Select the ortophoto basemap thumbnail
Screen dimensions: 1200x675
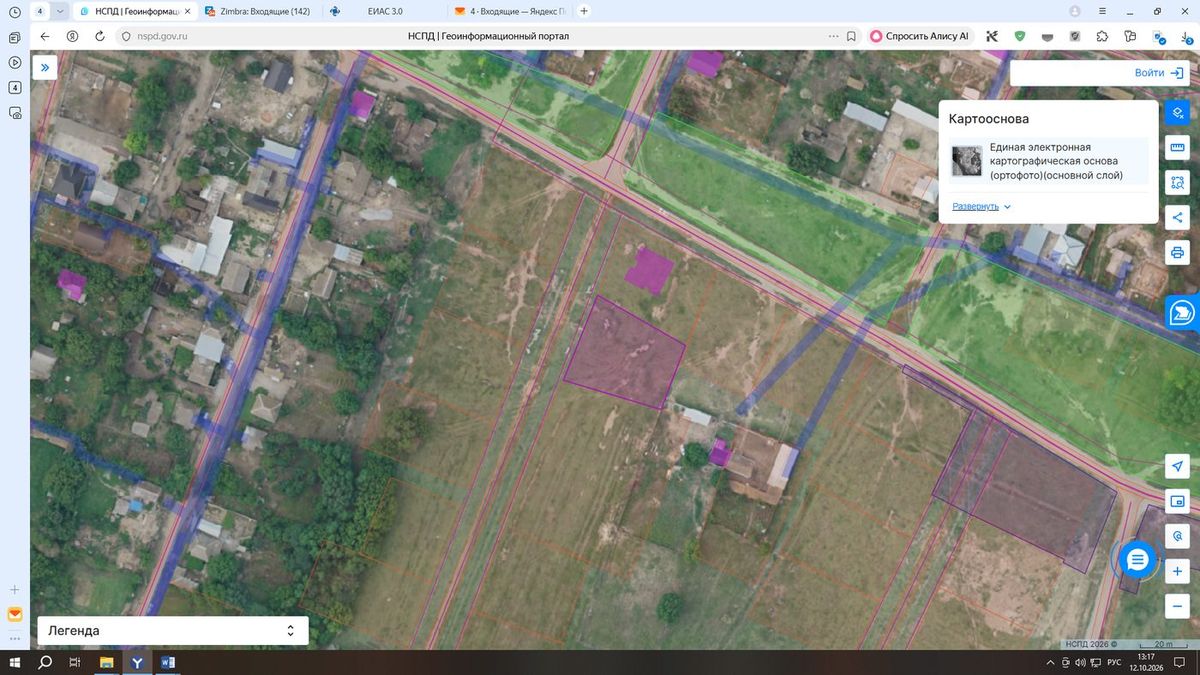click(x=967, y=161)
